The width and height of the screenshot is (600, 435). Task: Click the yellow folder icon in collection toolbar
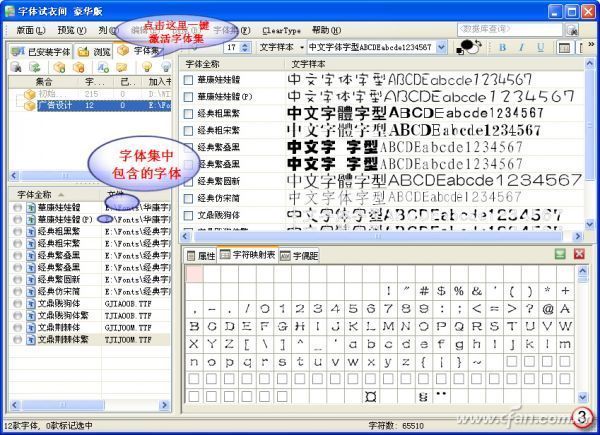pos(122,67)
